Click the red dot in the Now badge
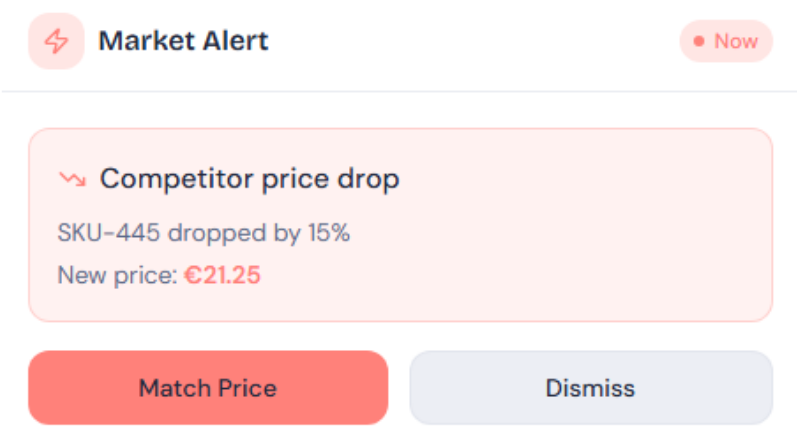 point(699,42)
